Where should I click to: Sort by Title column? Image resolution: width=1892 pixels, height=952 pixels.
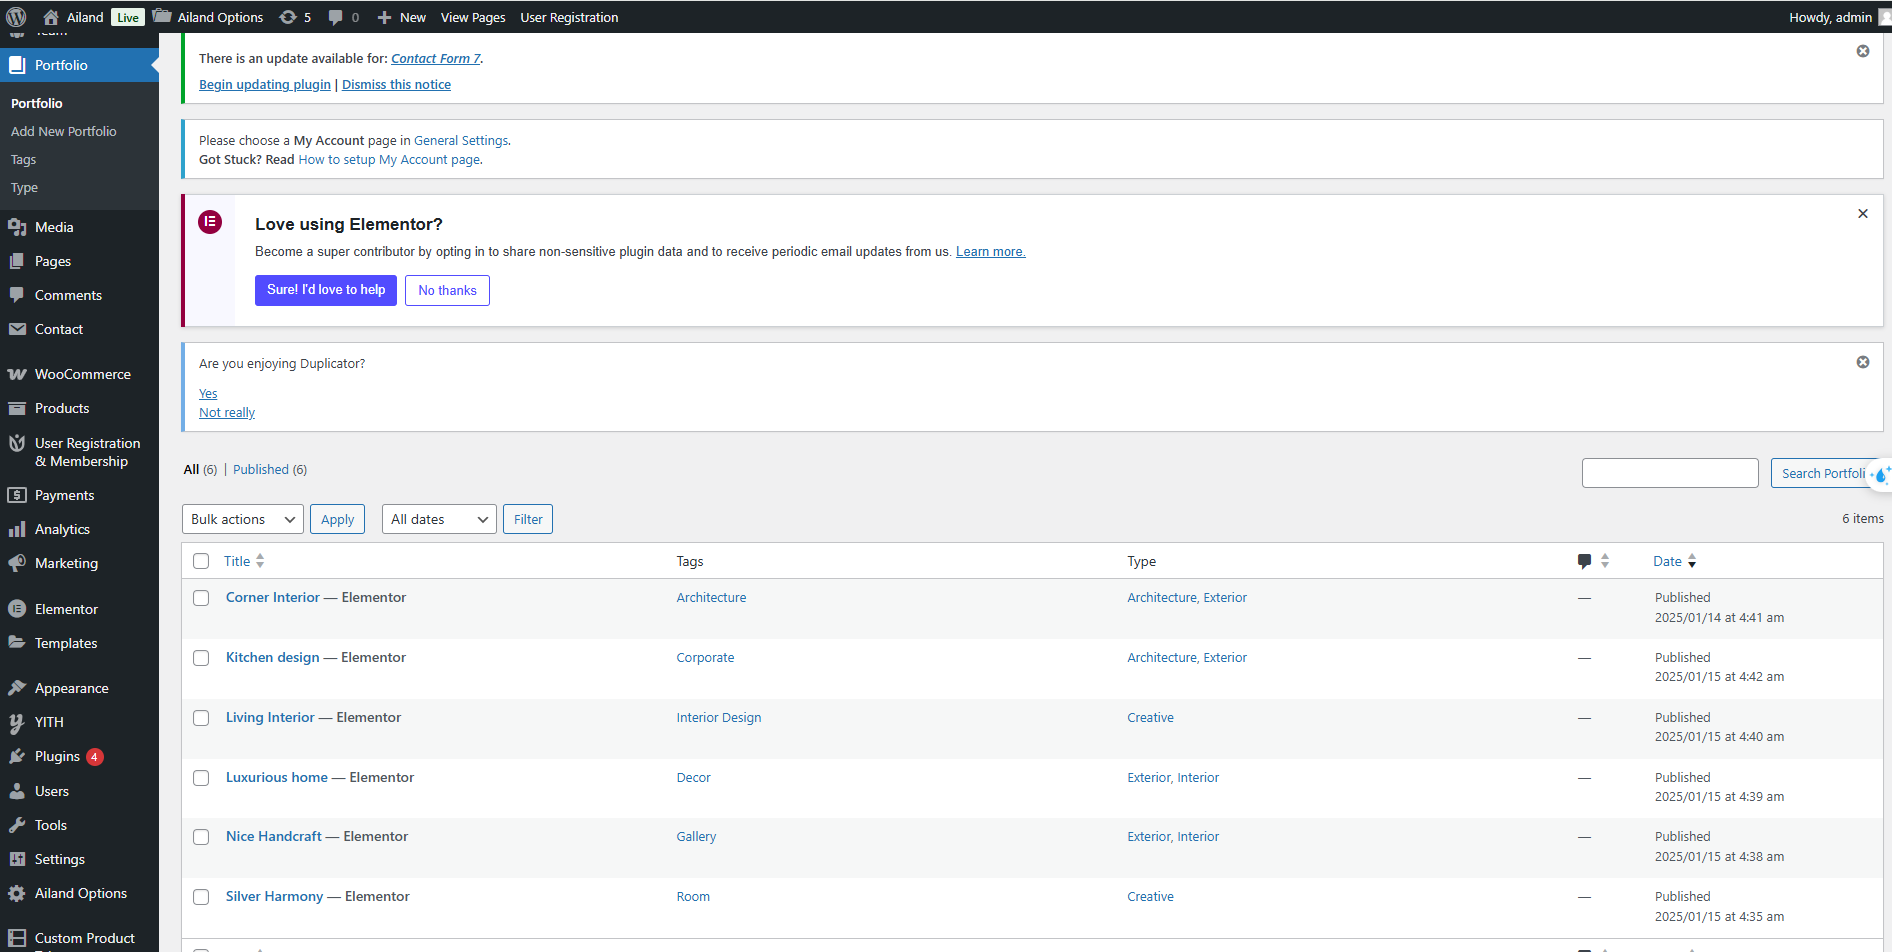pos(244,561)
